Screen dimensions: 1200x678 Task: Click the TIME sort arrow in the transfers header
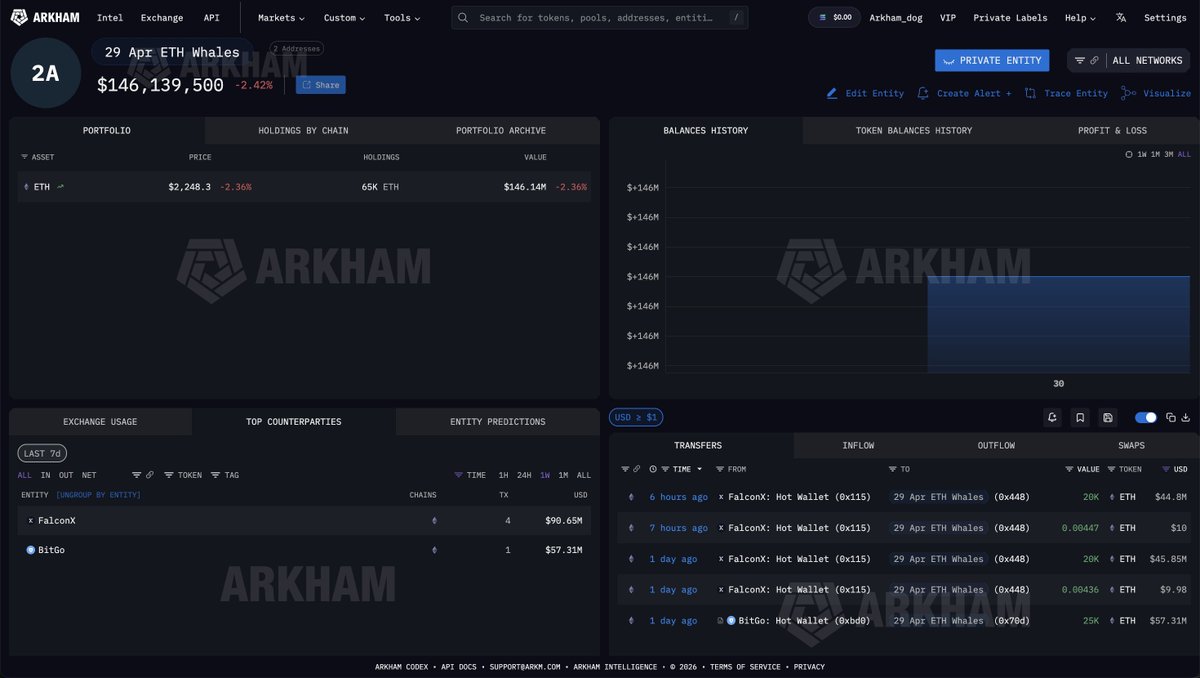699,469
